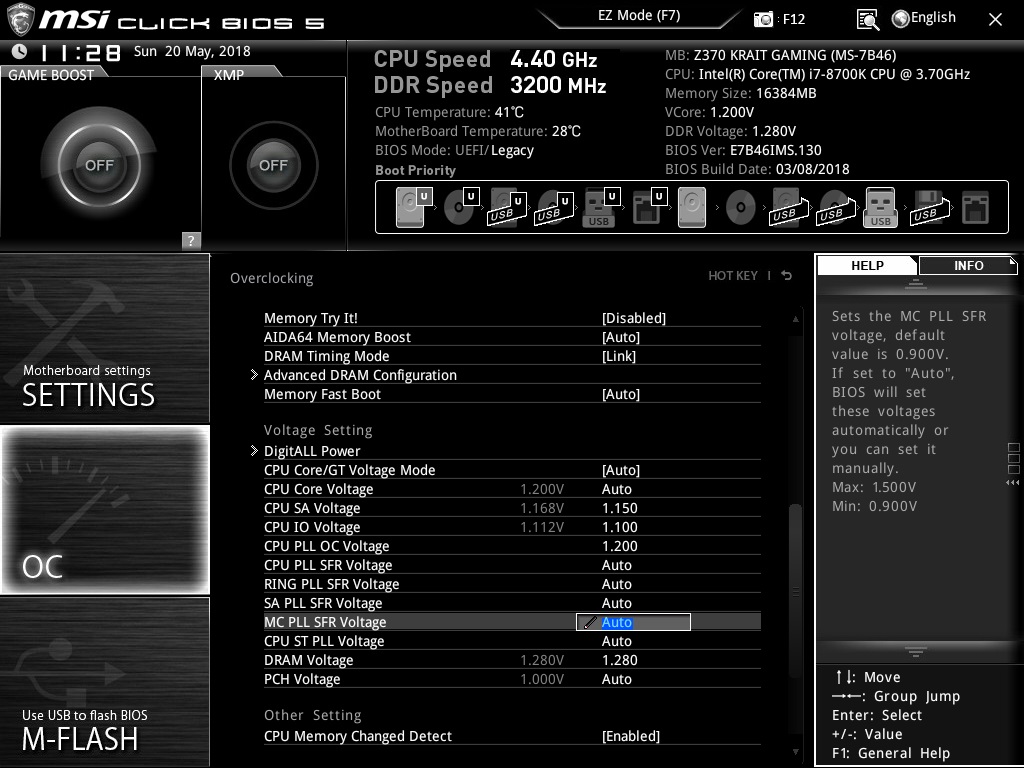Edit CPU Core Voltage Auto value
The width and height of the screenshot is (1024, 768).
tap(616, 489)
